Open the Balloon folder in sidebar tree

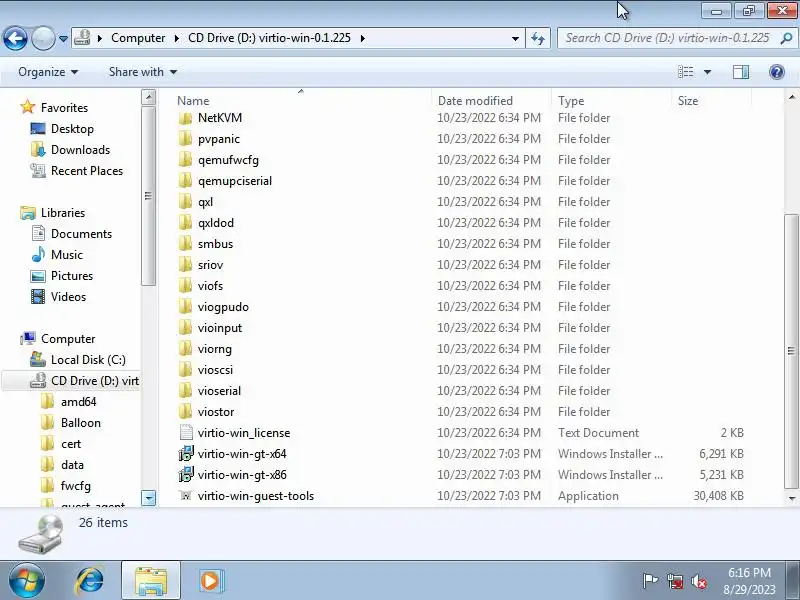(x=81, y=423)
